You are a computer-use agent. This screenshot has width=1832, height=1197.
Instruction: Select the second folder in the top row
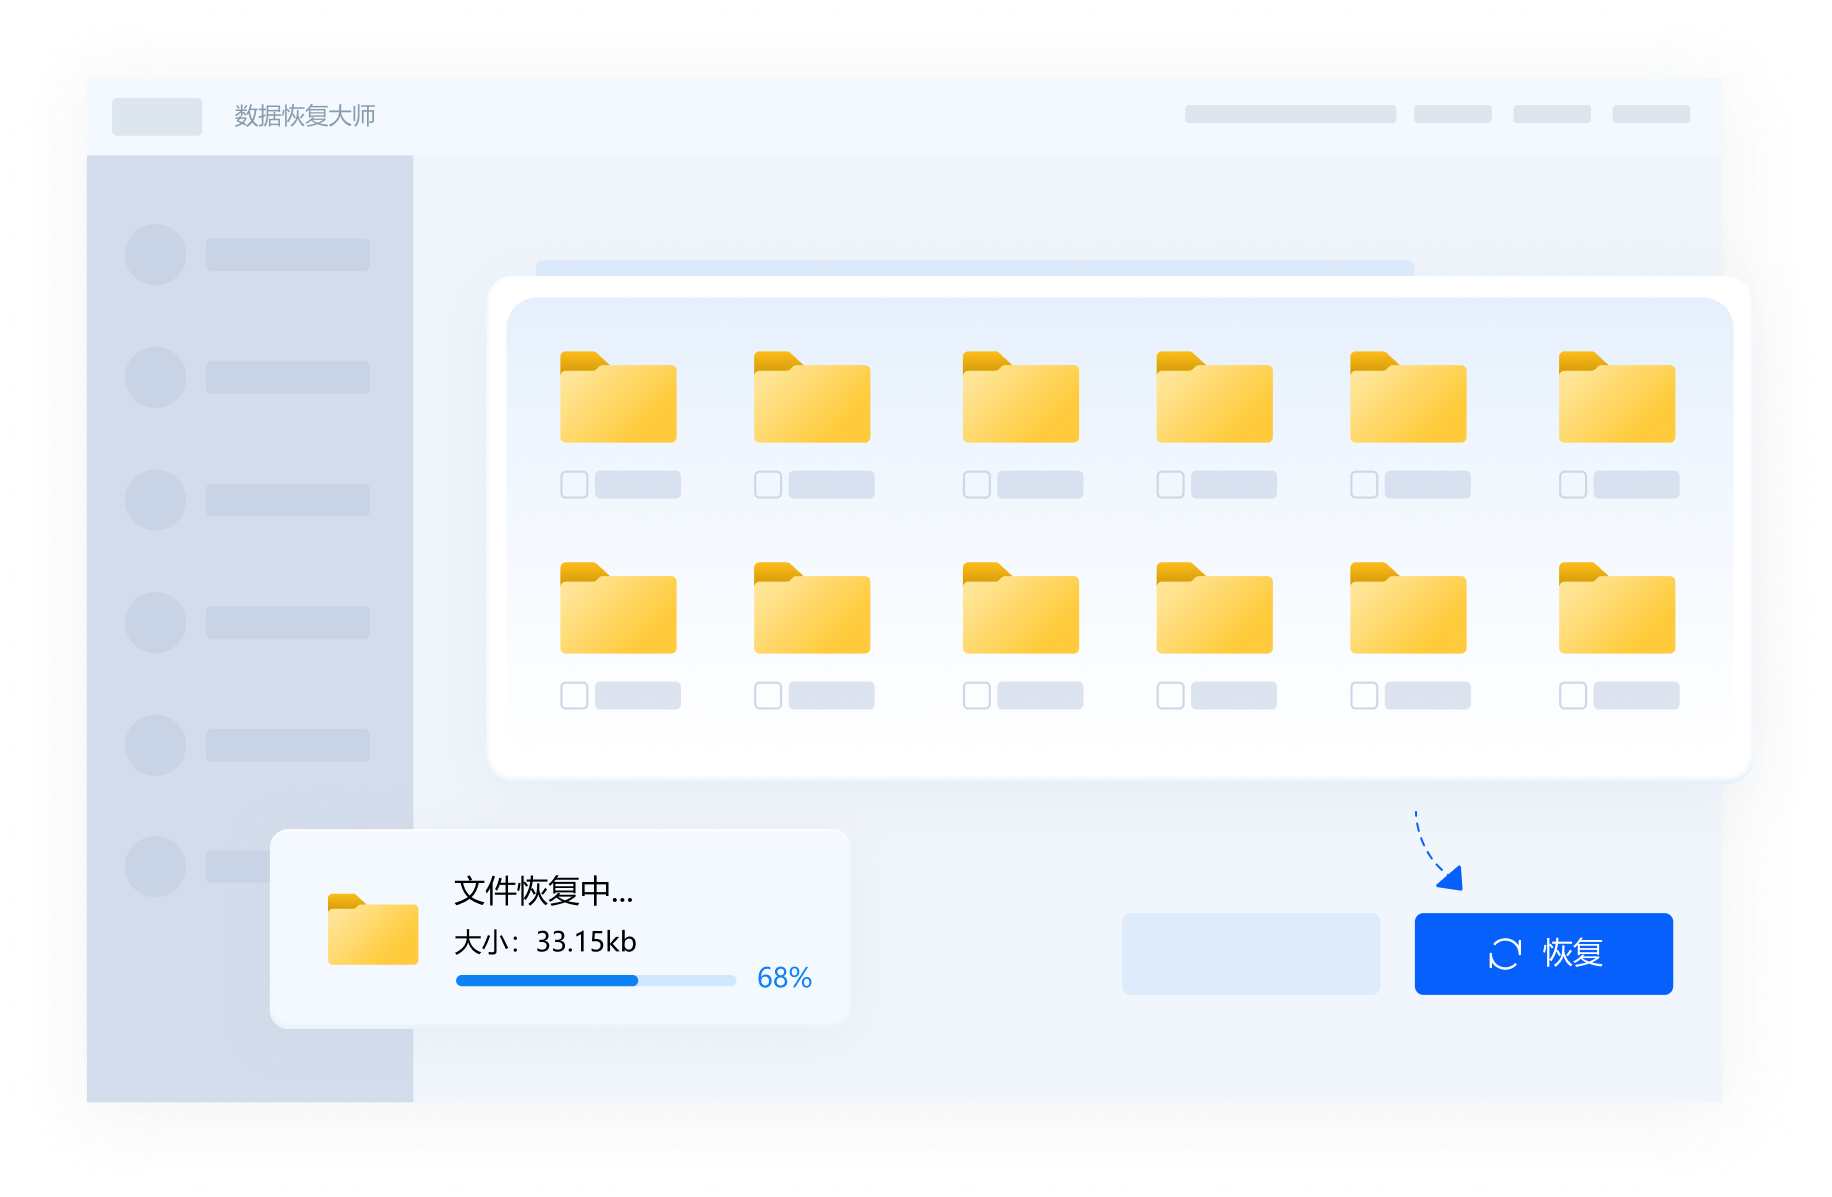812,397
